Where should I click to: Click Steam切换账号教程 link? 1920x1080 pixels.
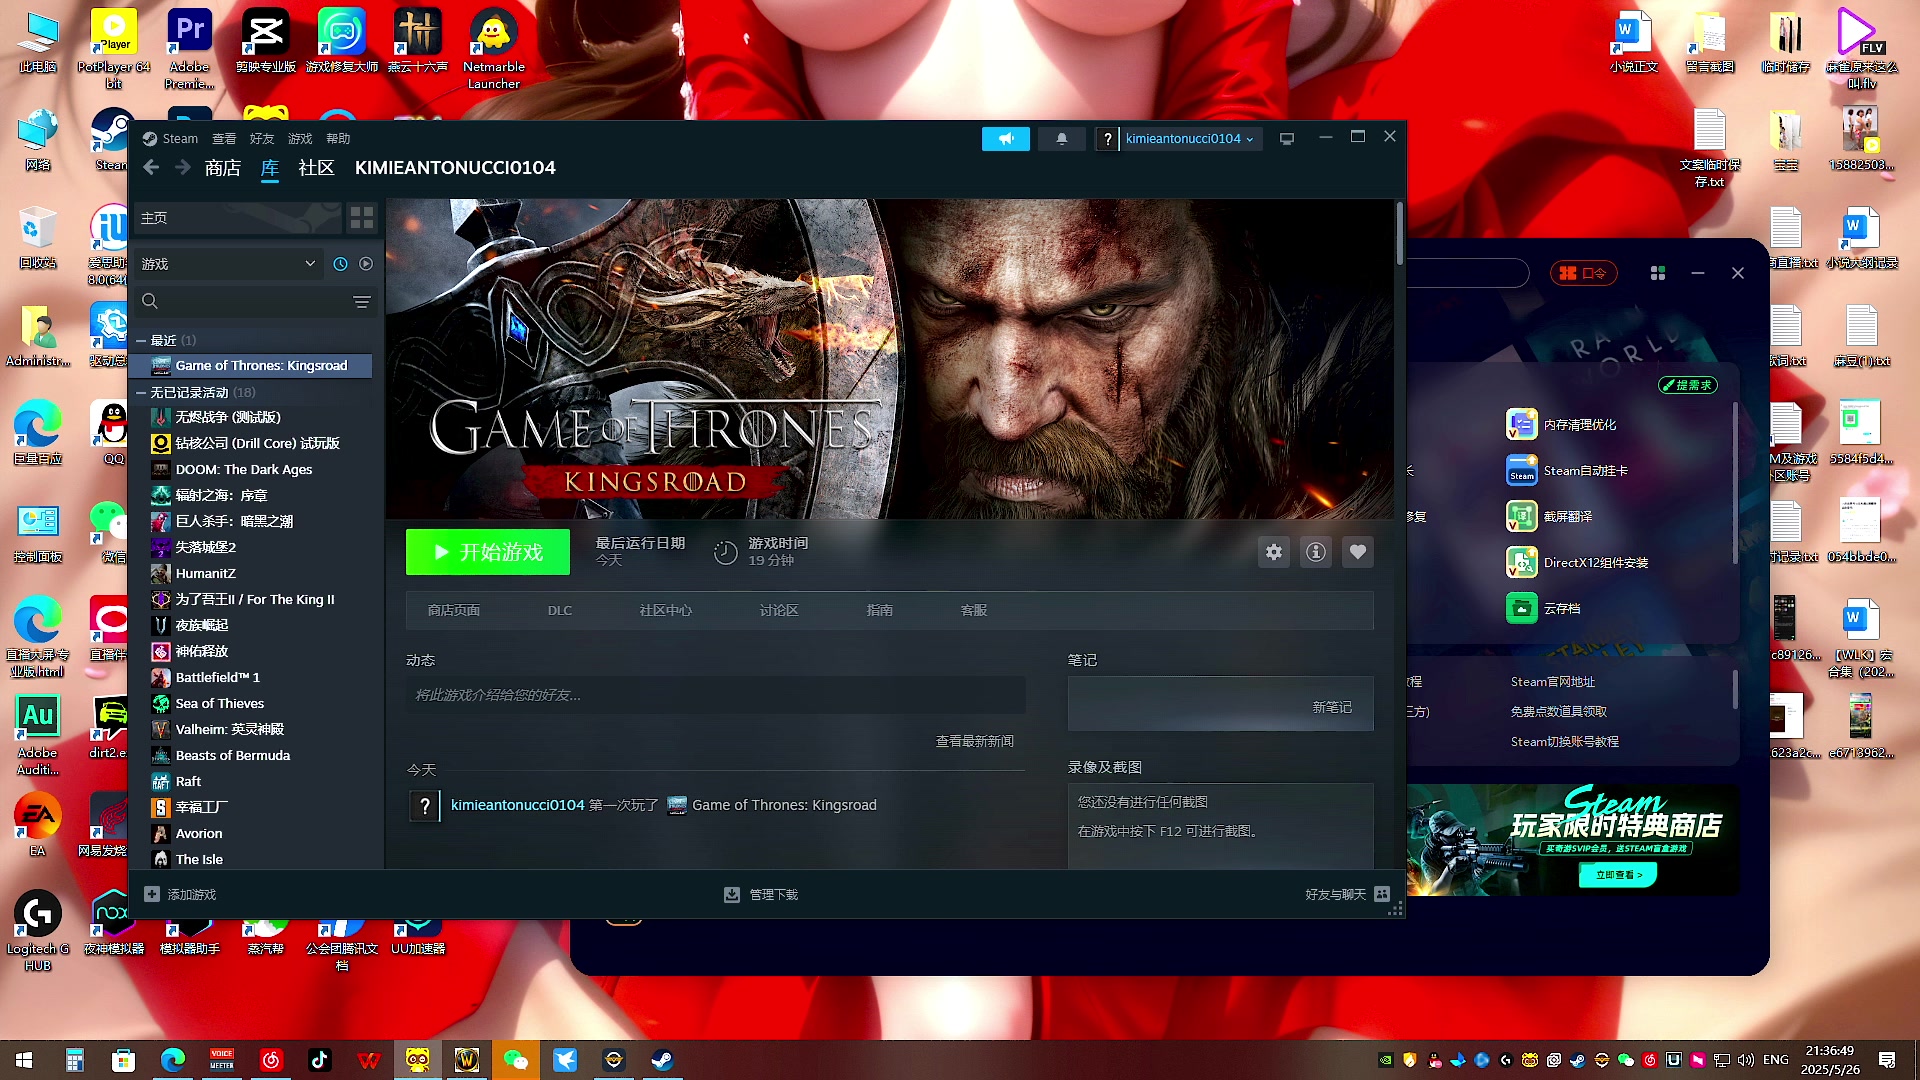pyautogui.click(x=1565, y=742)
